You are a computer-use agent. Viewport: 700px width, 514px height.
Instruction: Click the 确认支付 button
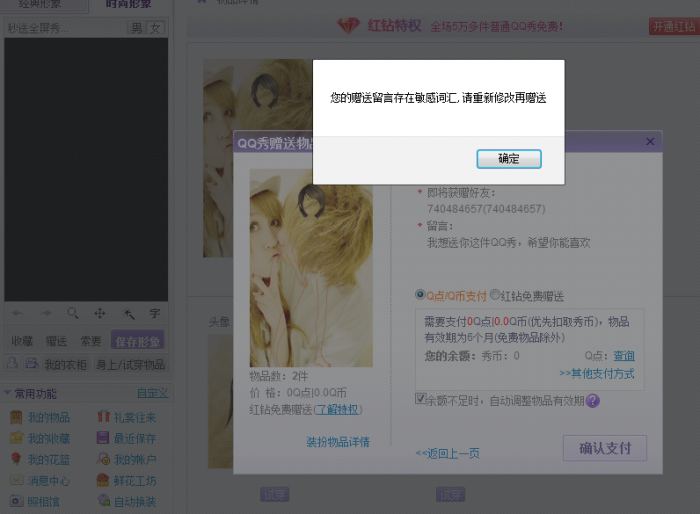click(x=605, y=448)
